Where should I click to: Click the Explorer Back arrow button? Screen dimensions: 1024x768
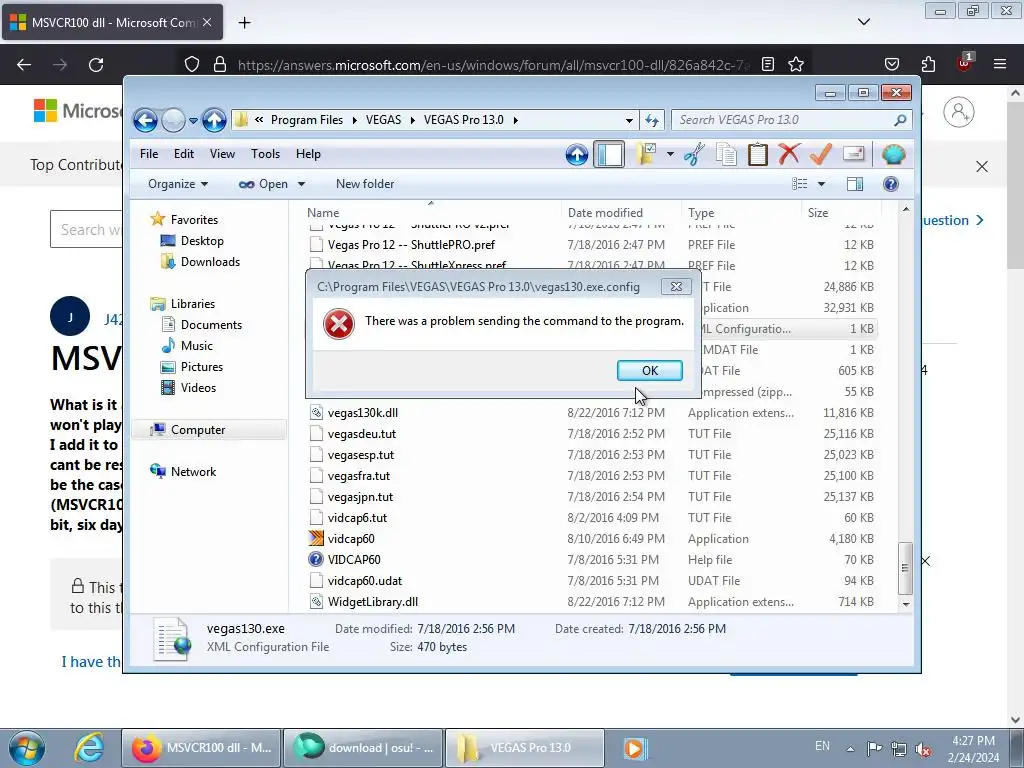(x=145, y=120)
